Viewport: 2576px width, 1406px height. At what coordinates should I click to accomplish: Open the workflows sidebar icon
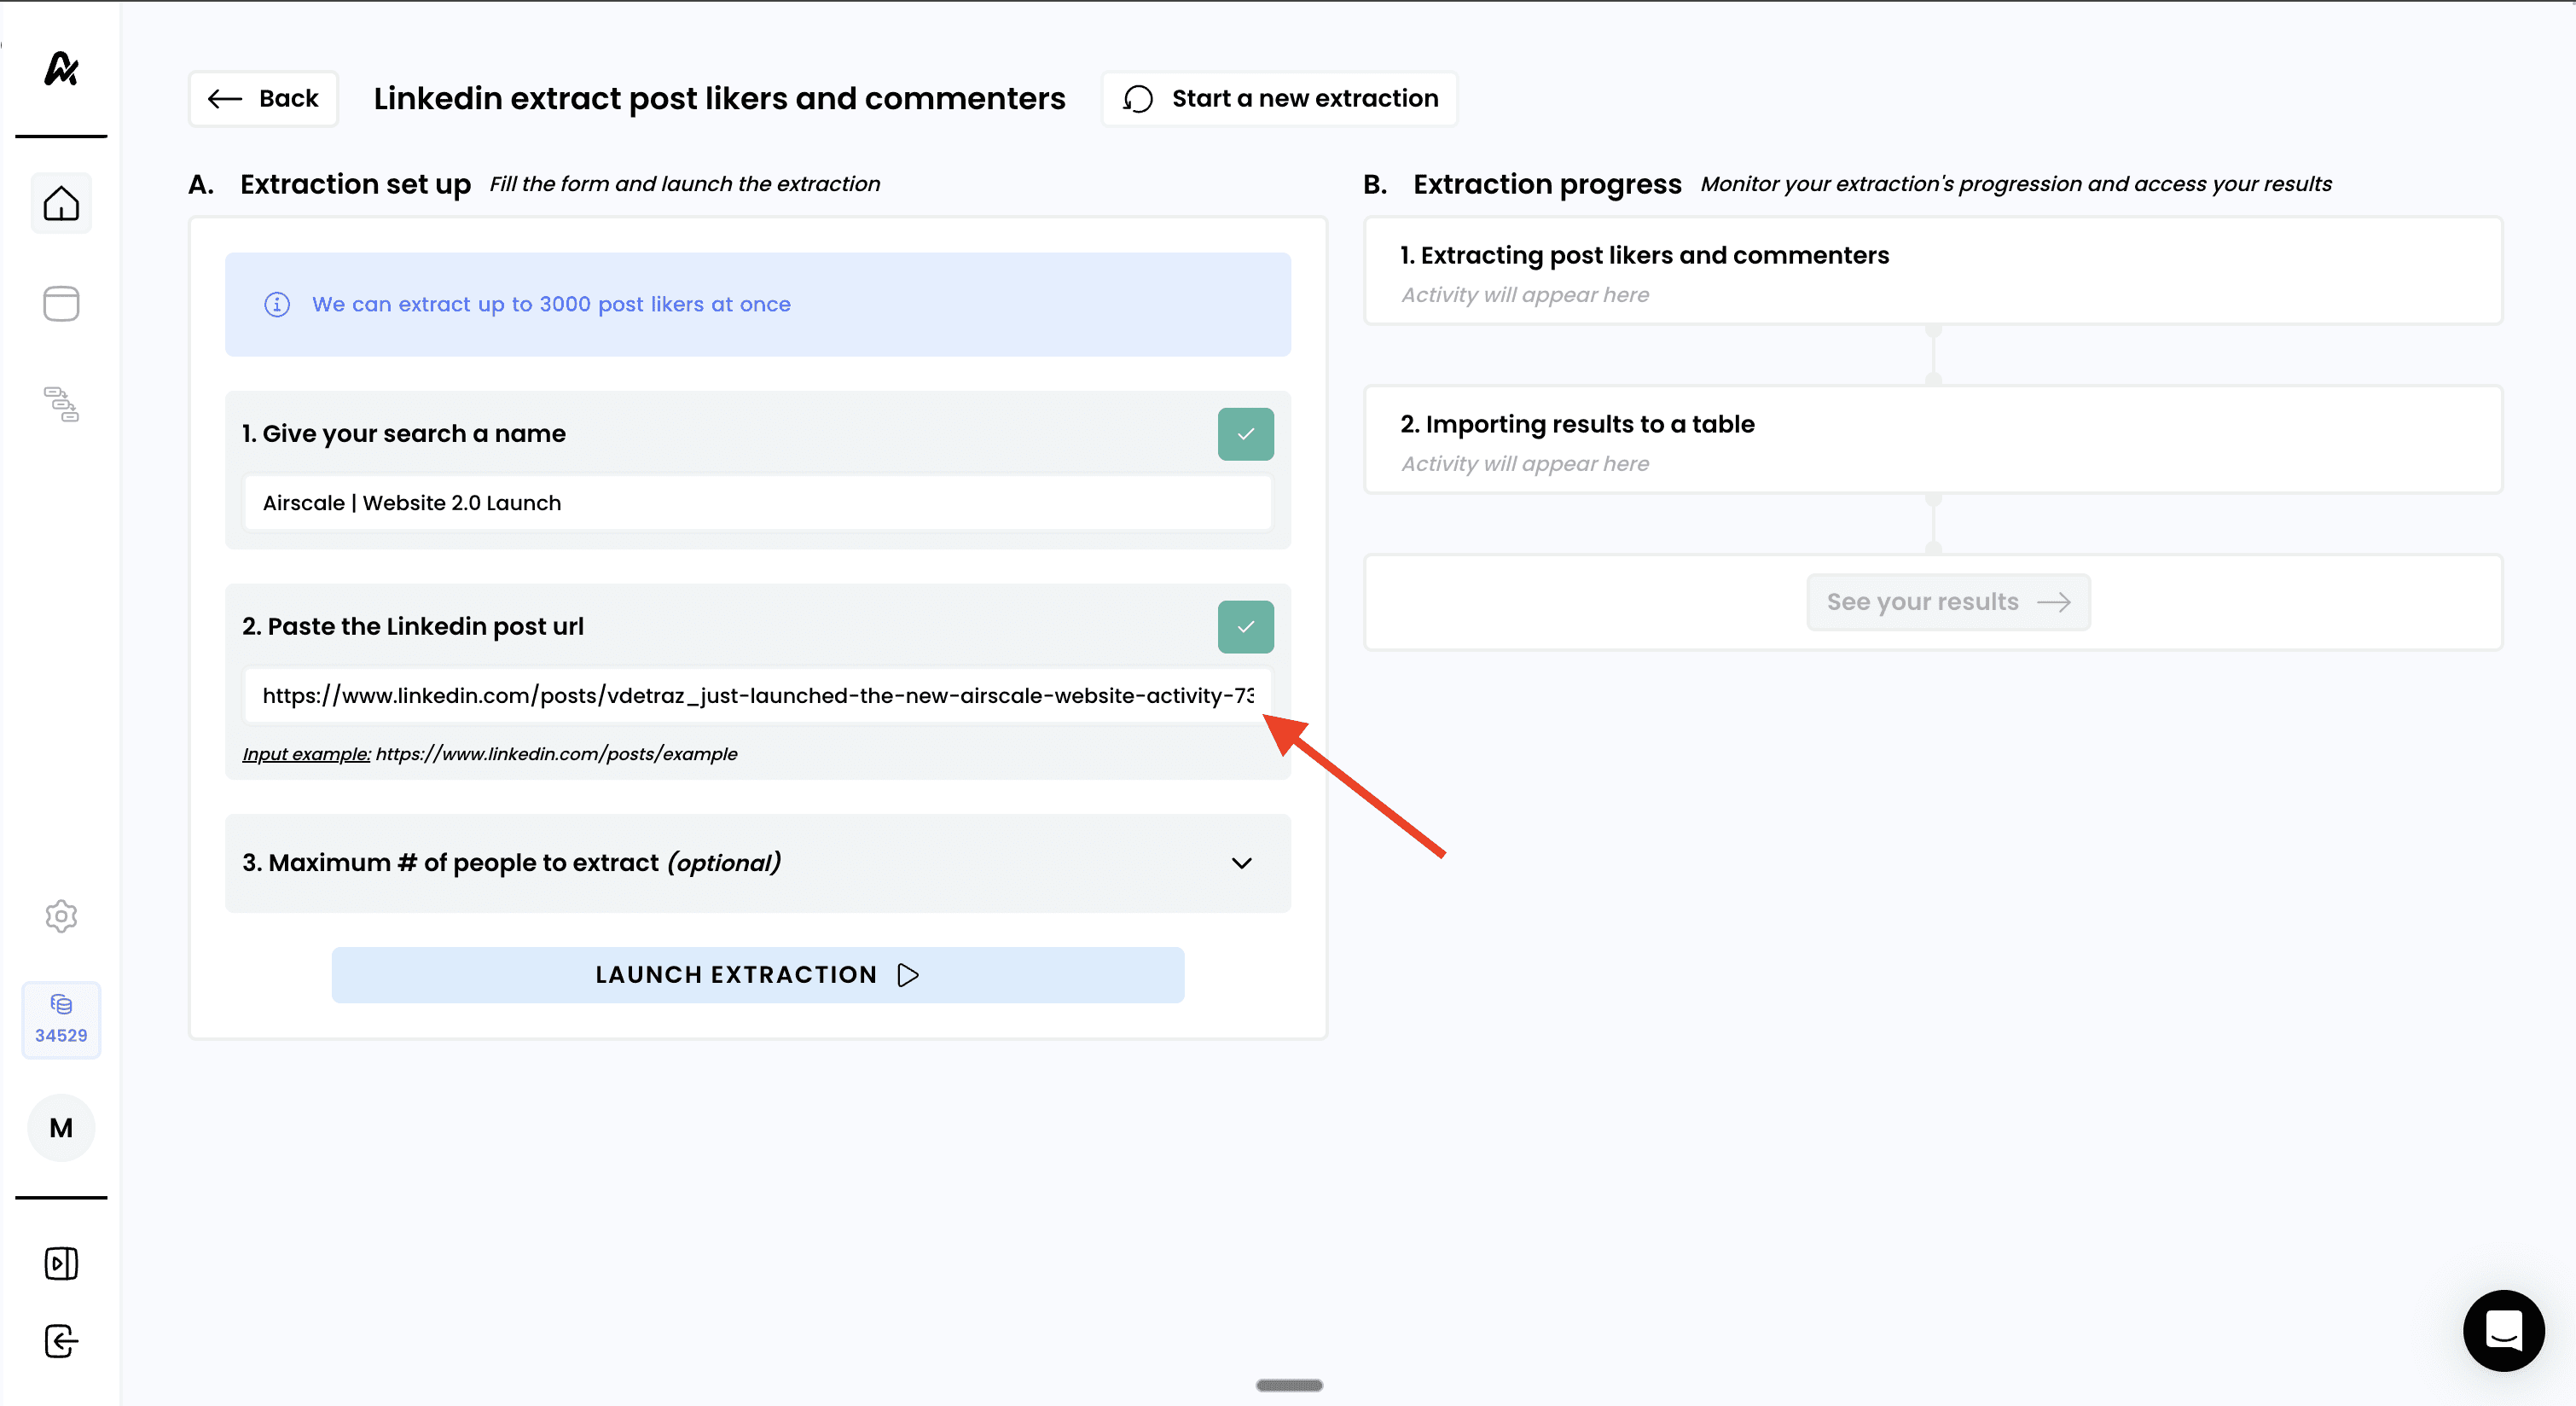click(61, 404)
